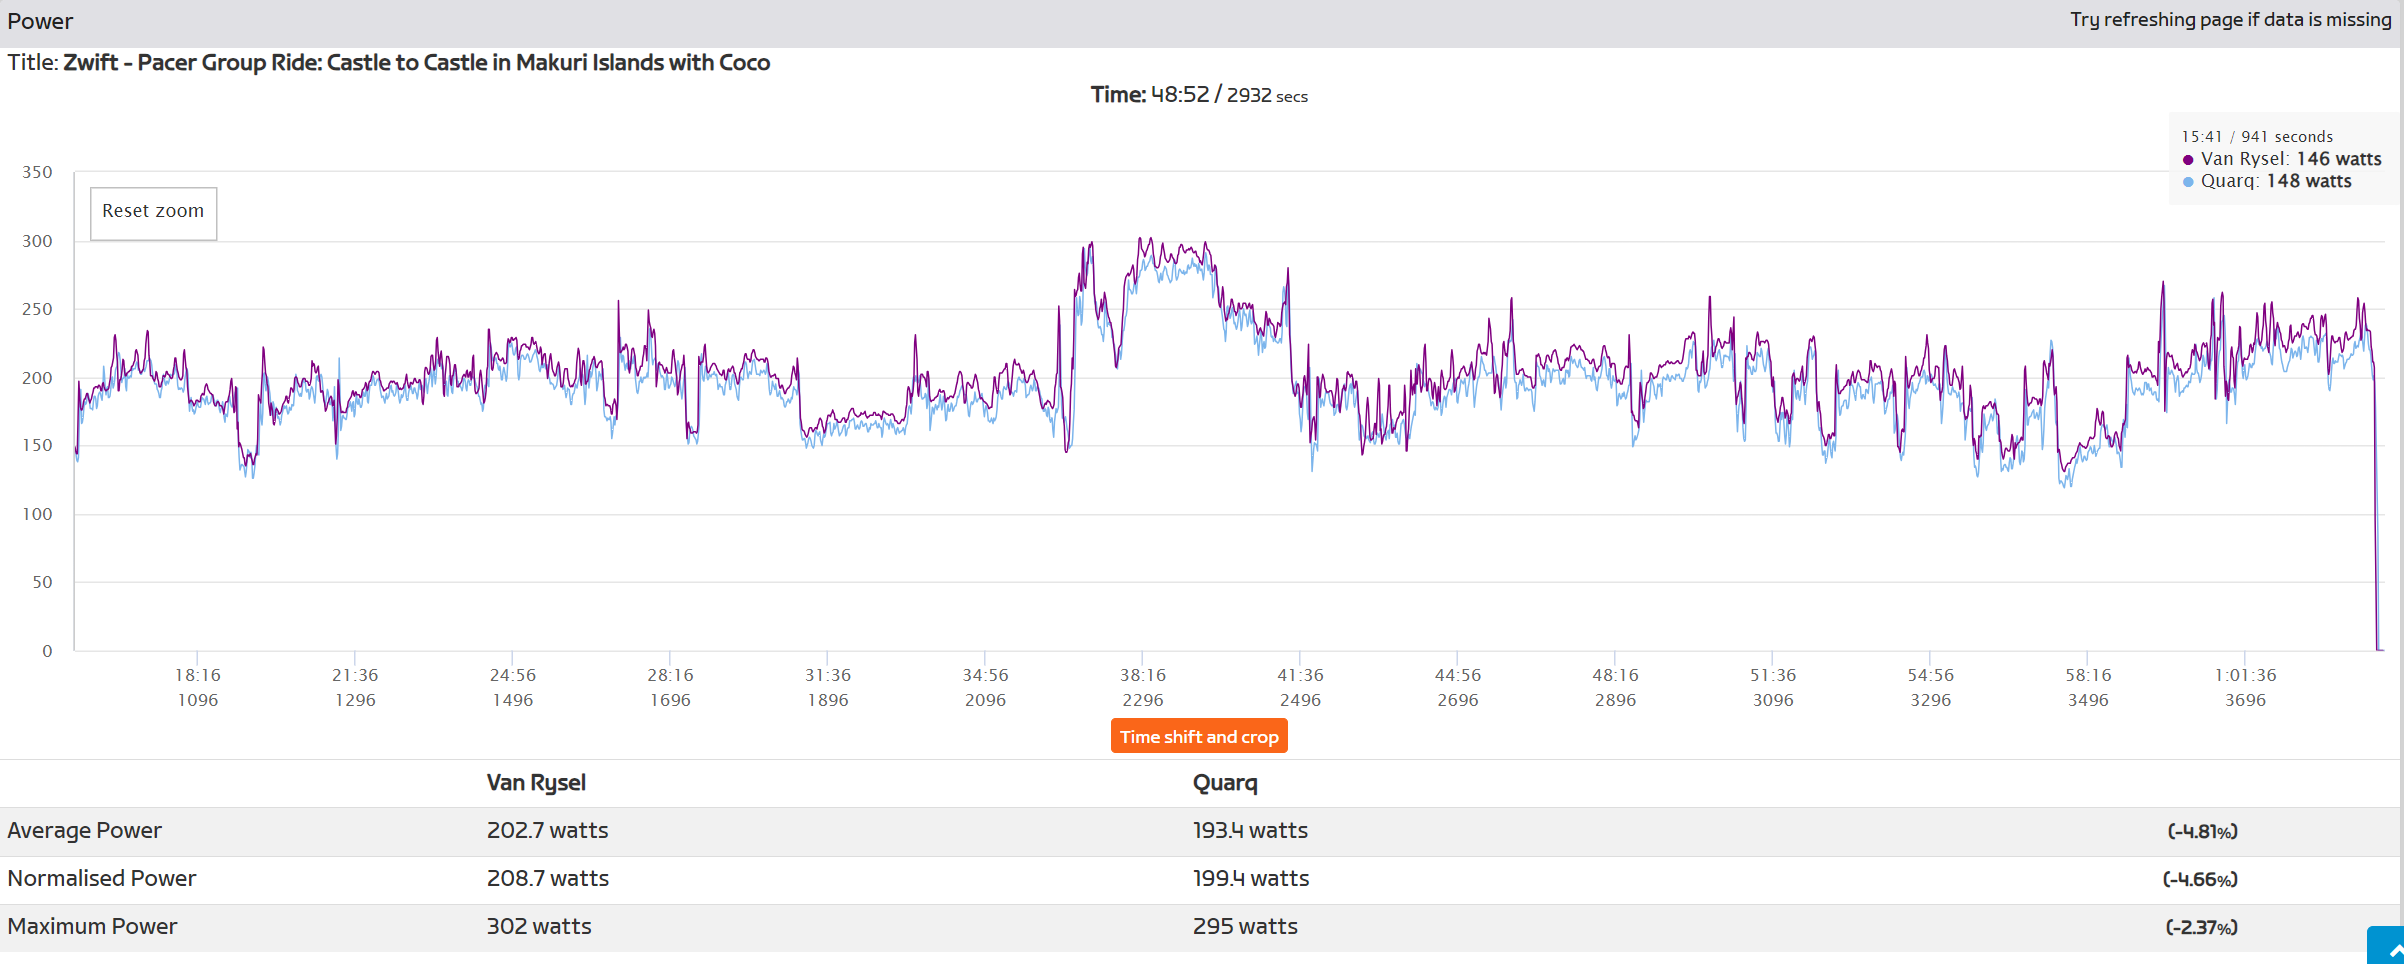Click the 51:36 x-axis tick label
2404x964 pixels.
[1773, 676]
